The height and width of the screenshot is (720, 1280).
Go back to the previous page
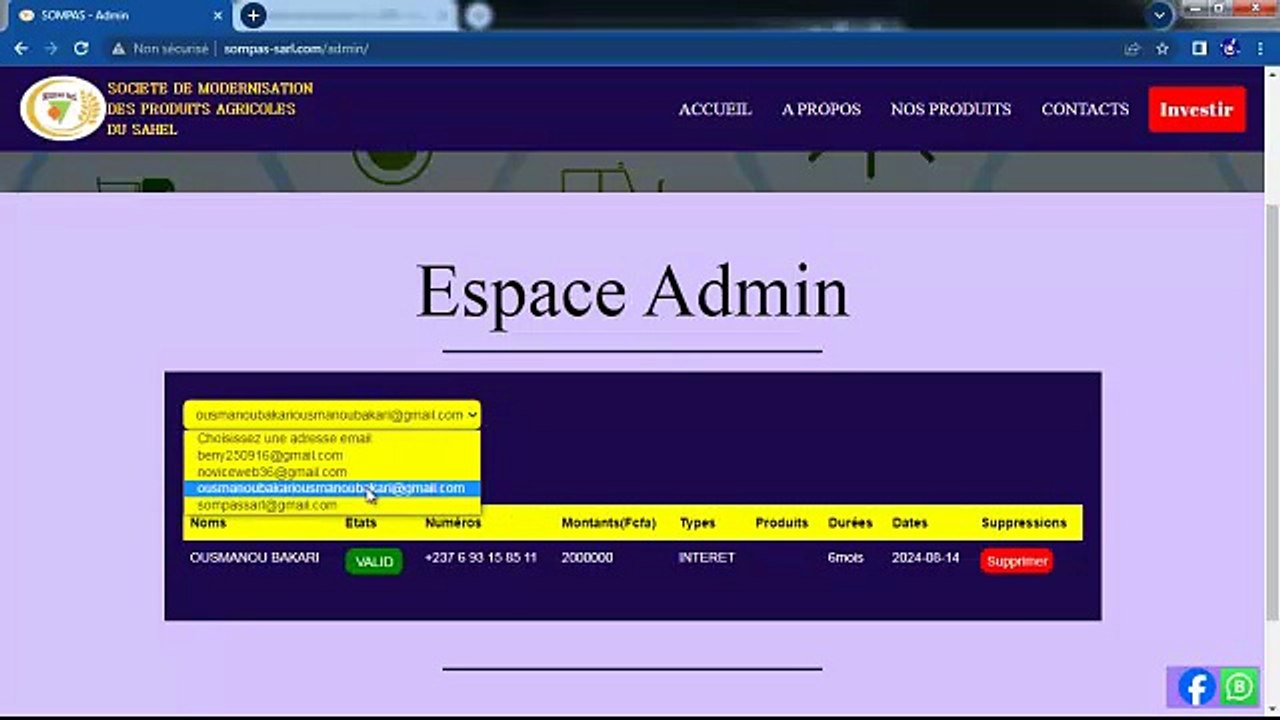(21, 48)
